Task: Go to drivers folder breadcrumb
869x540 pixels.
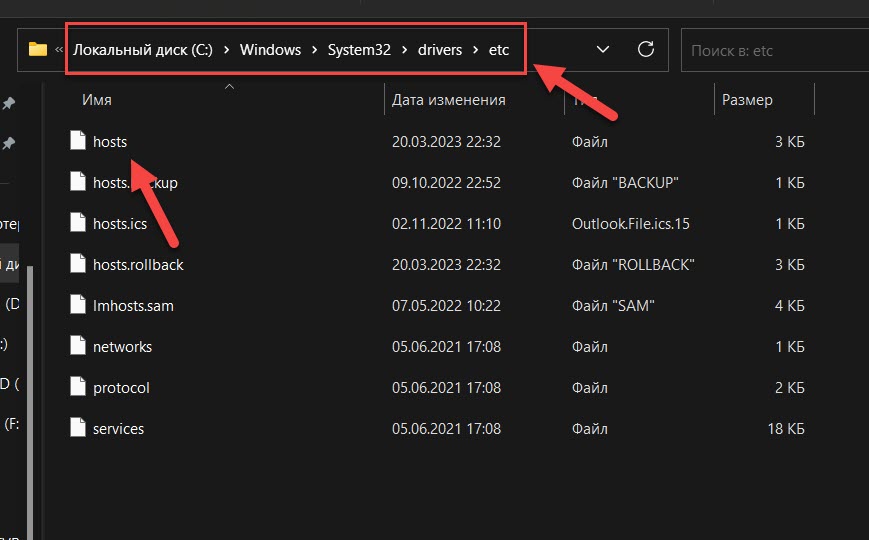Action: coord(440,50)
